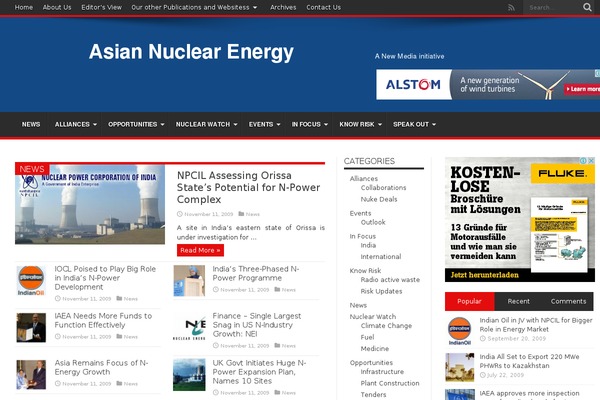Open India's Three-Phased N-Power Programme article
Image resolution: width=600 pixels, height=400 pixels.
pyautogui.click(x=256, y=273)
